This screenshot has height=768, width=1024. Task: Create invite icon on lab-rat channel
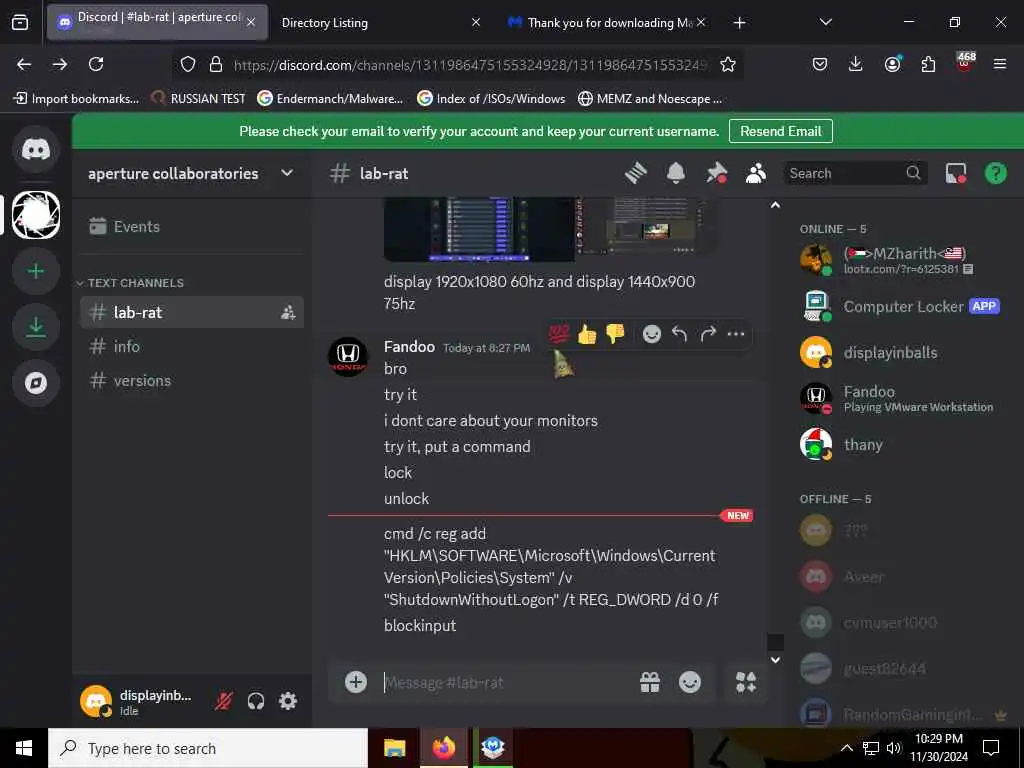(288, 312)
